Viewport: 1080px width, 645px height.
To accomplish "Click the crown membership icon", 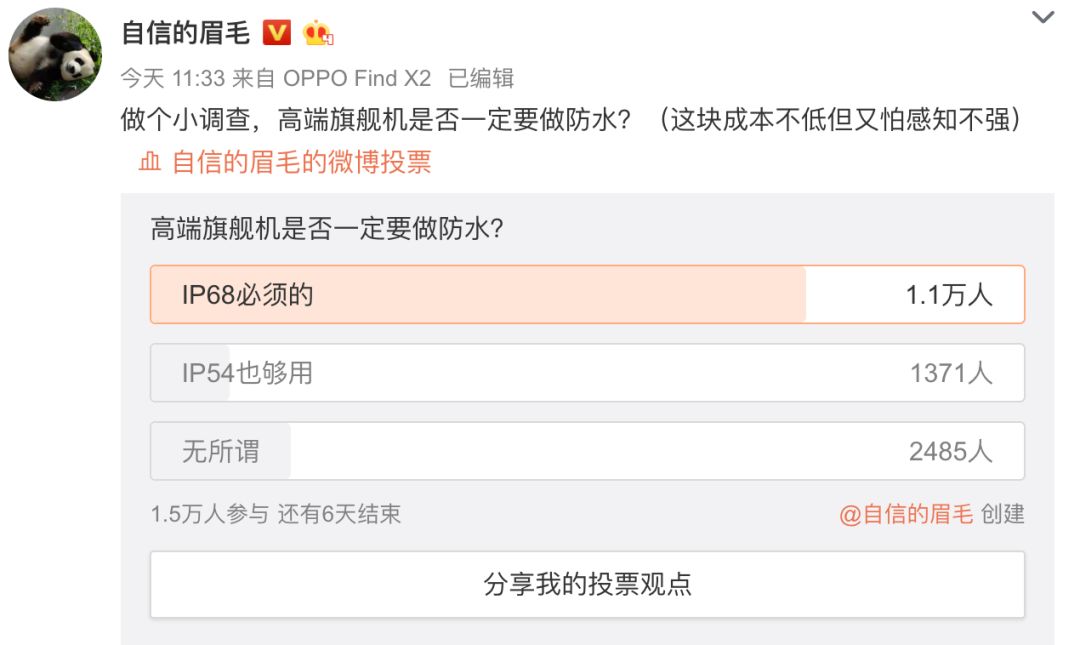I will tap(318, 33).
